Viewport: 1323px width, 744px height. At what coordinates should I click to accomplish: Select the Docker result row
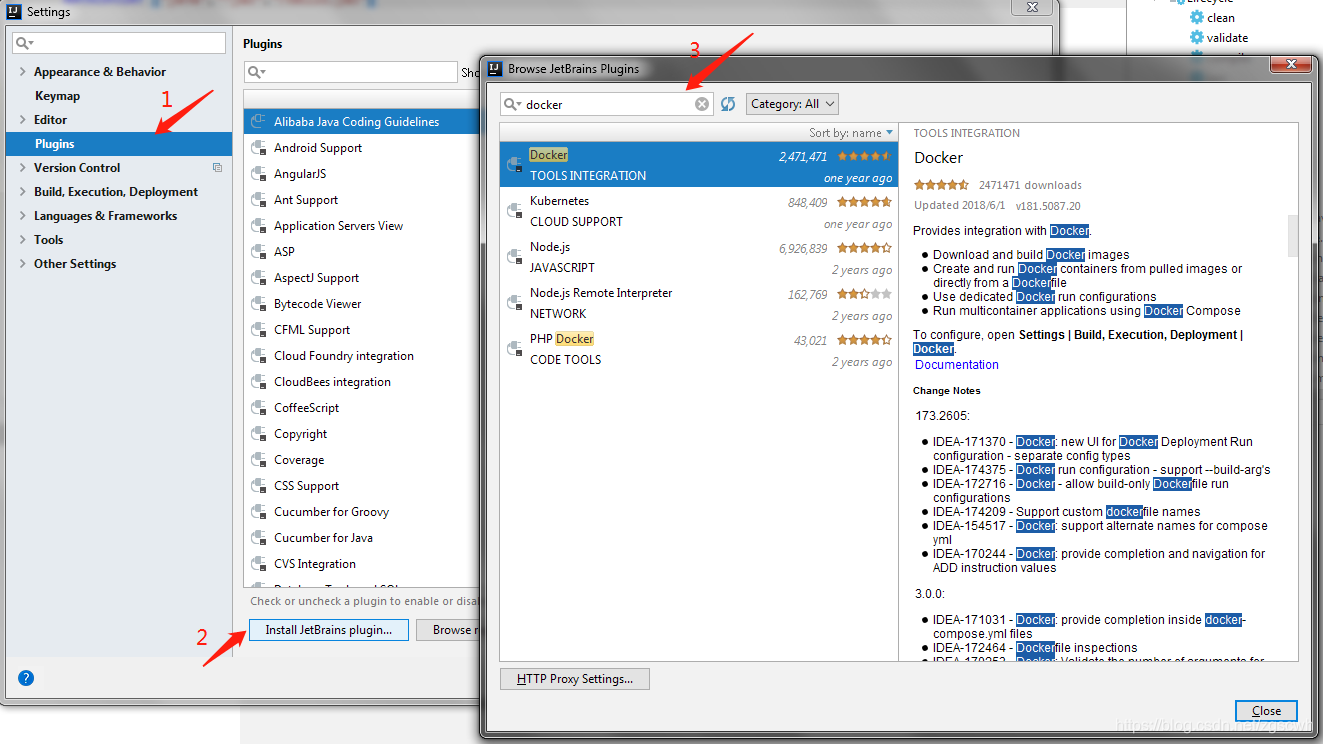coord(699,165)
